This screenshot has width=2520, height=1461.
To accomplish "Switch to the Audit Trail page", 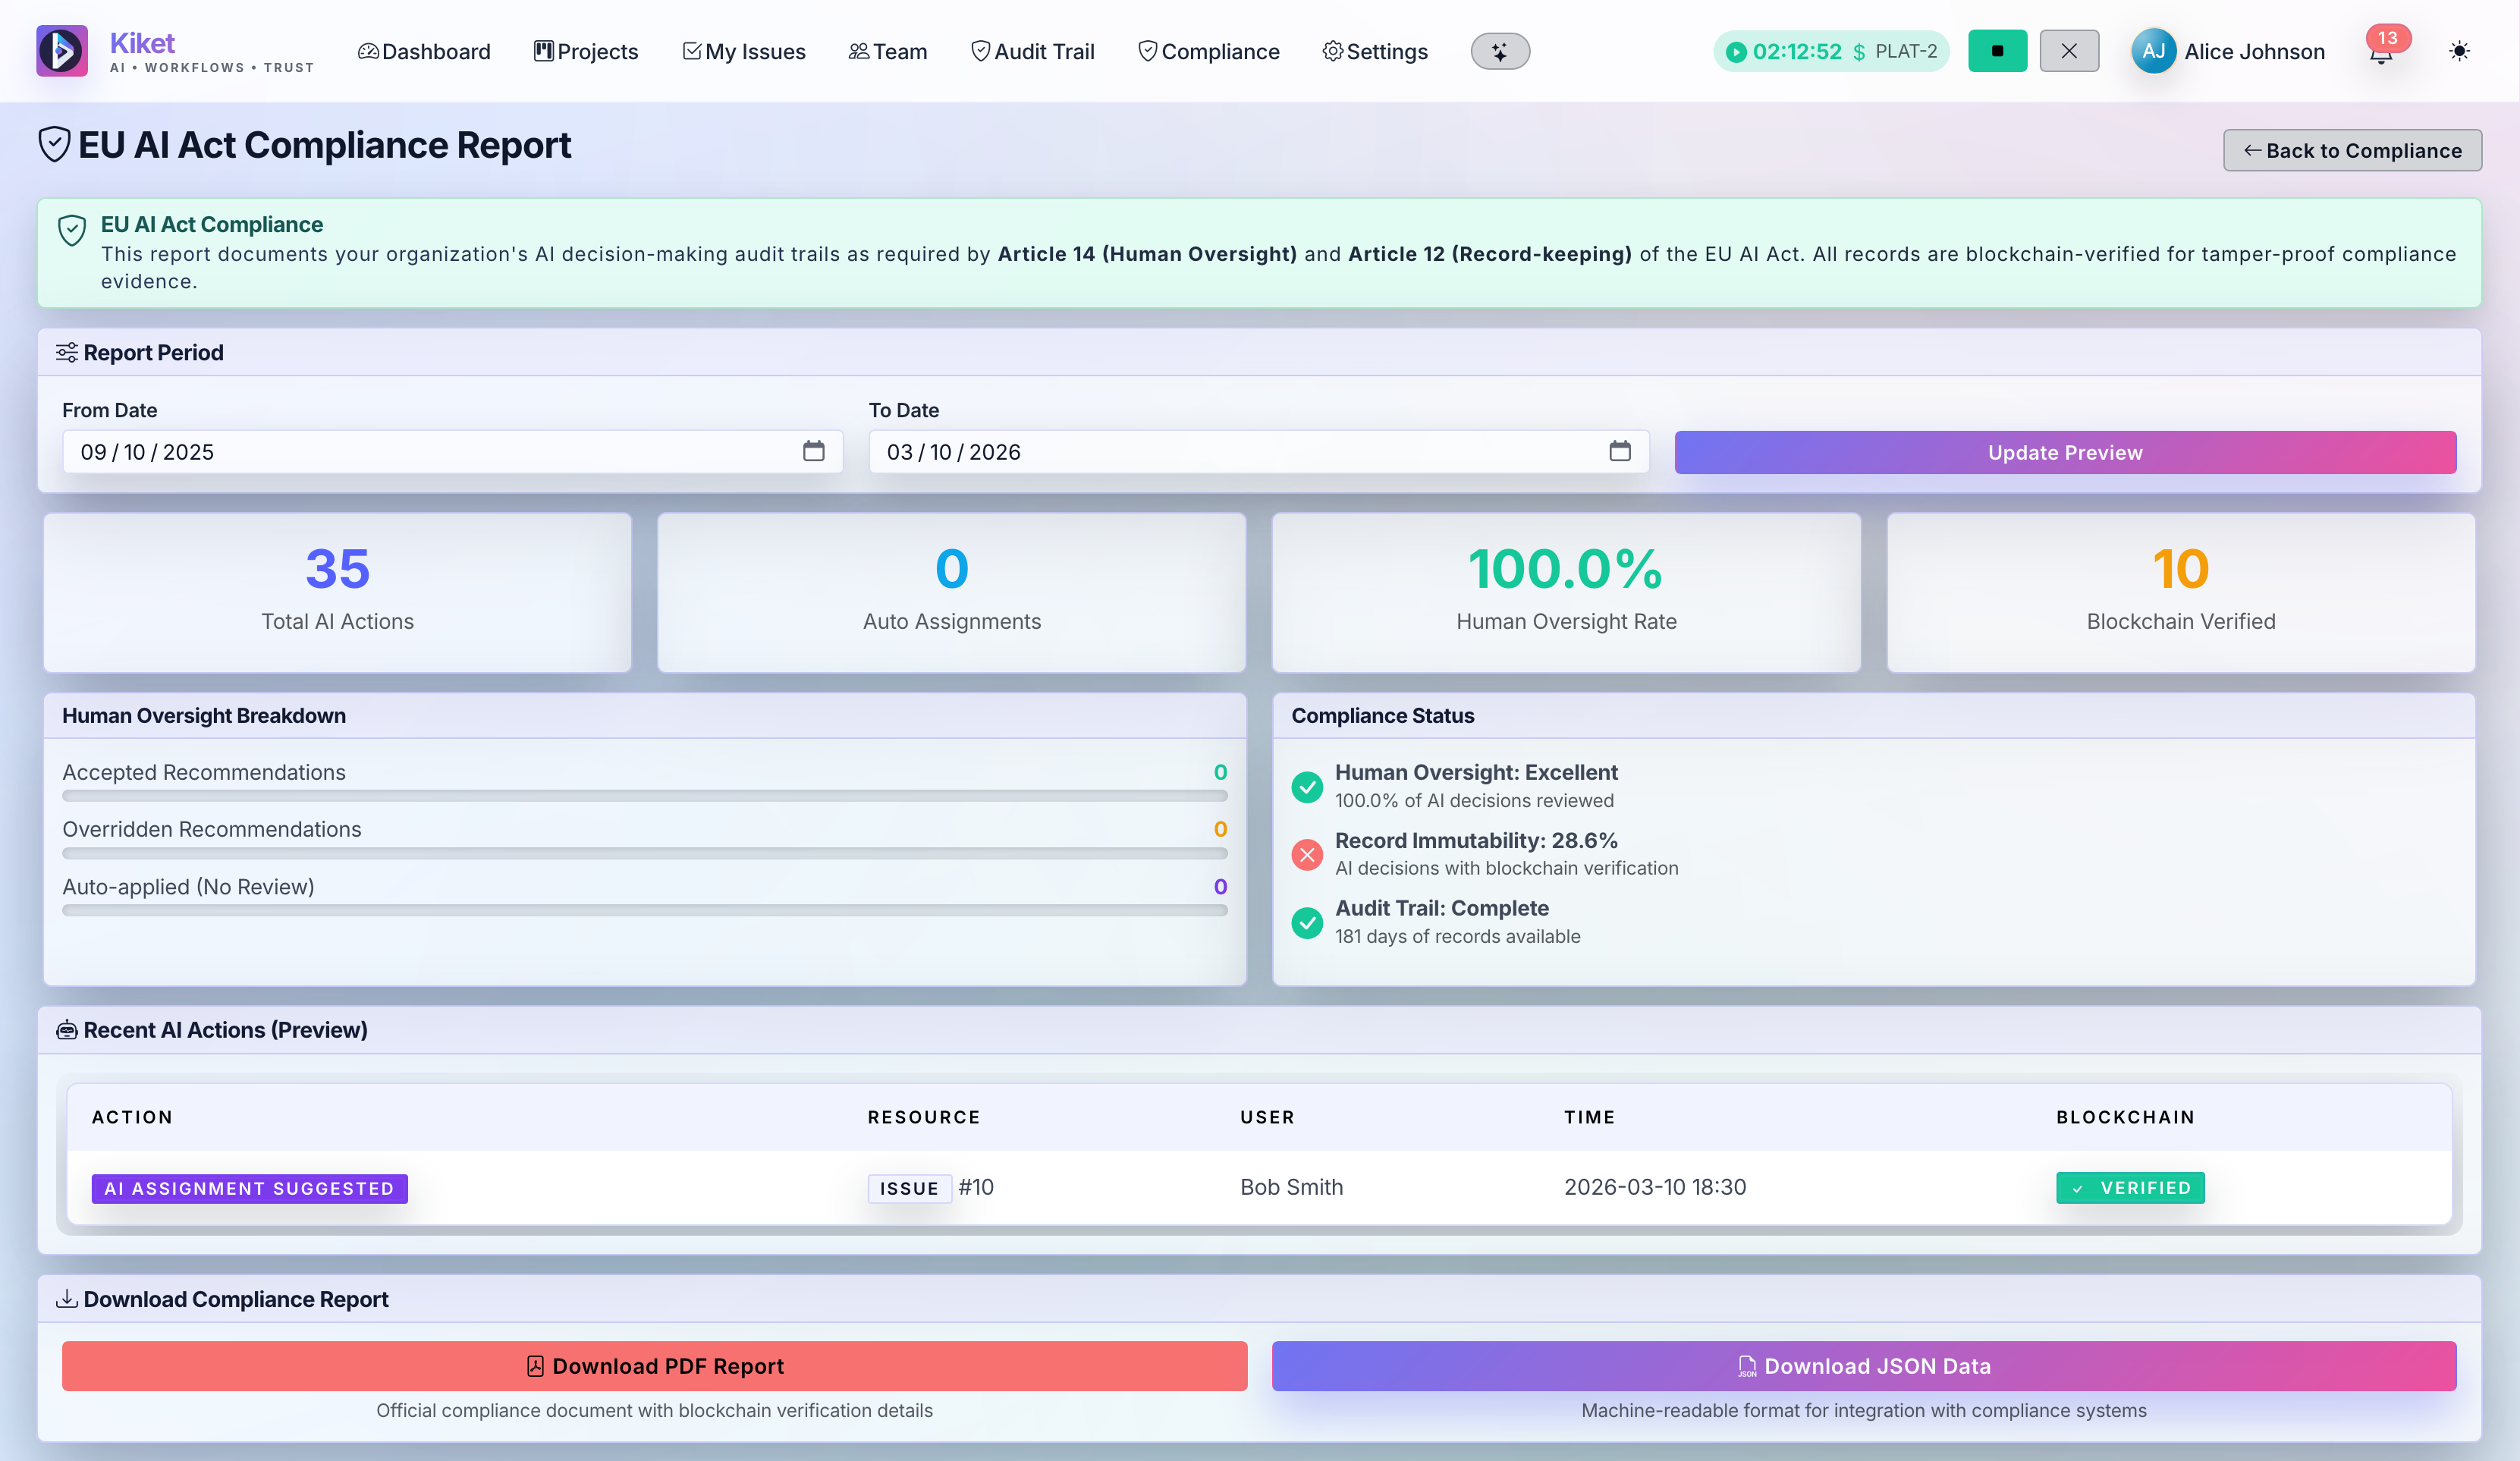I will pos(1032,51).
